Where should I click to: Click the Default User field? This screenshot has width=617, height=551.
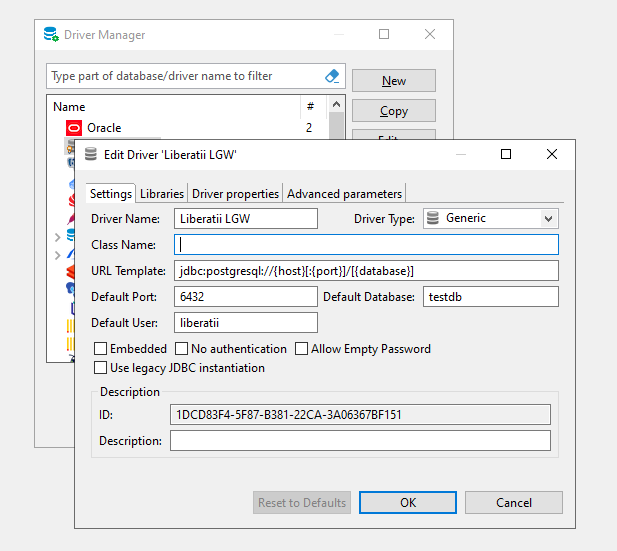pos(246,323)
